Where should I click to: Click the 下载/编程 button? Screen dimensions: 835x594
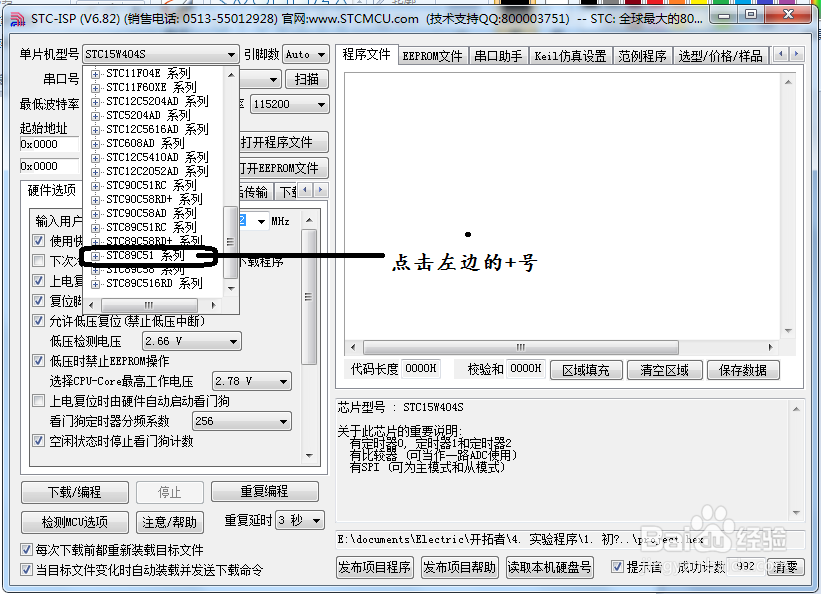click(x=75, y=492)
